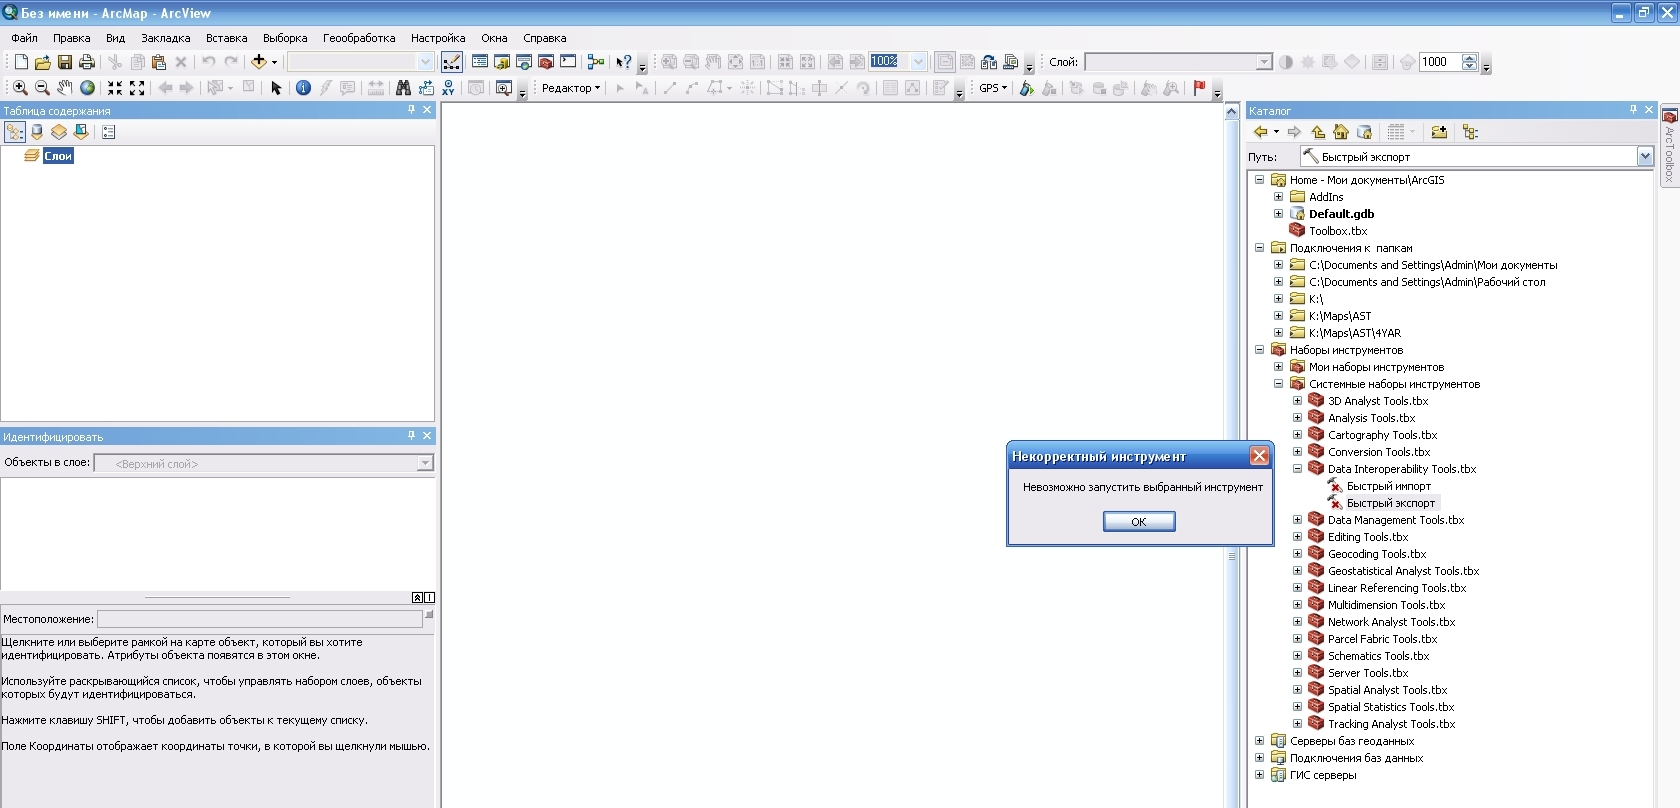Expand the Серверы баз геоданных node
This screenshot has width=1680, height=808.
pos(1259,741)
